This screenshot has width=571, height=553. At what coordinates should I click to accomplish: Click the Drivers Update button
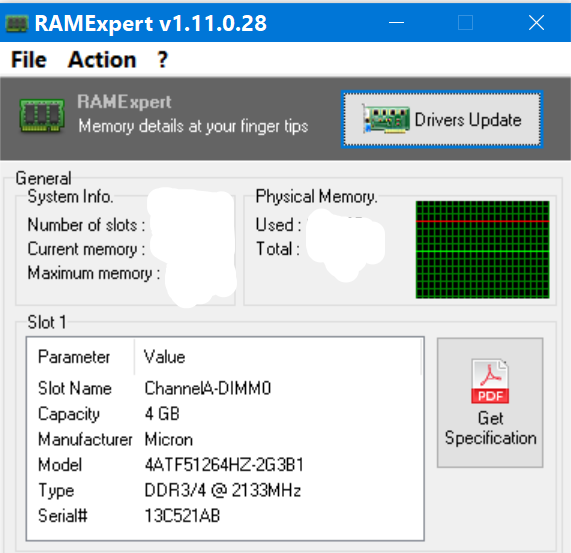pos(442,119)
